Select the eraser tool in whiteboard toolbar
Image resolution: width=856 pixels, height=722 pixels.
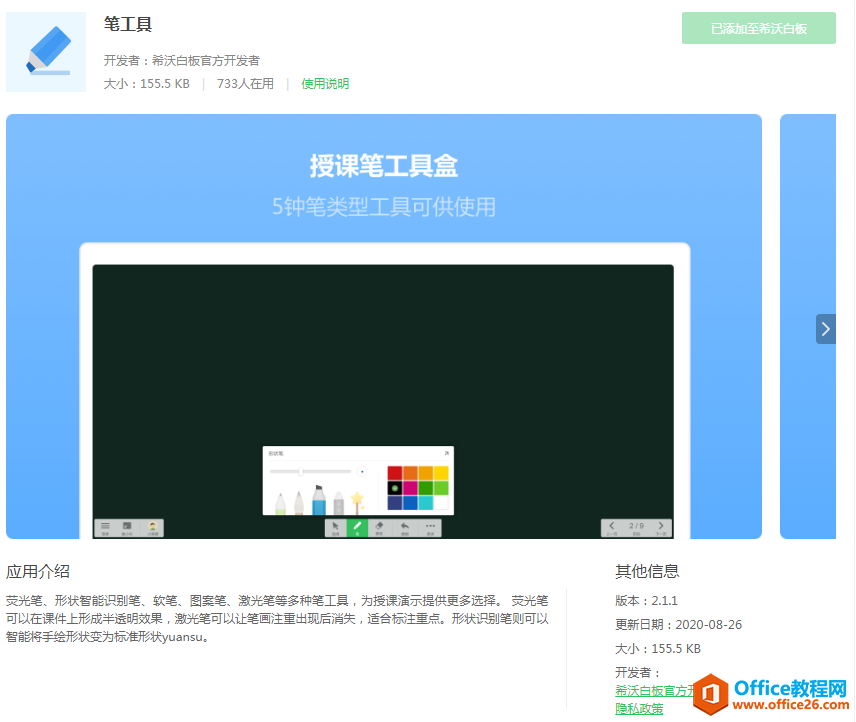pyautogui.click(x=379, y=527)
